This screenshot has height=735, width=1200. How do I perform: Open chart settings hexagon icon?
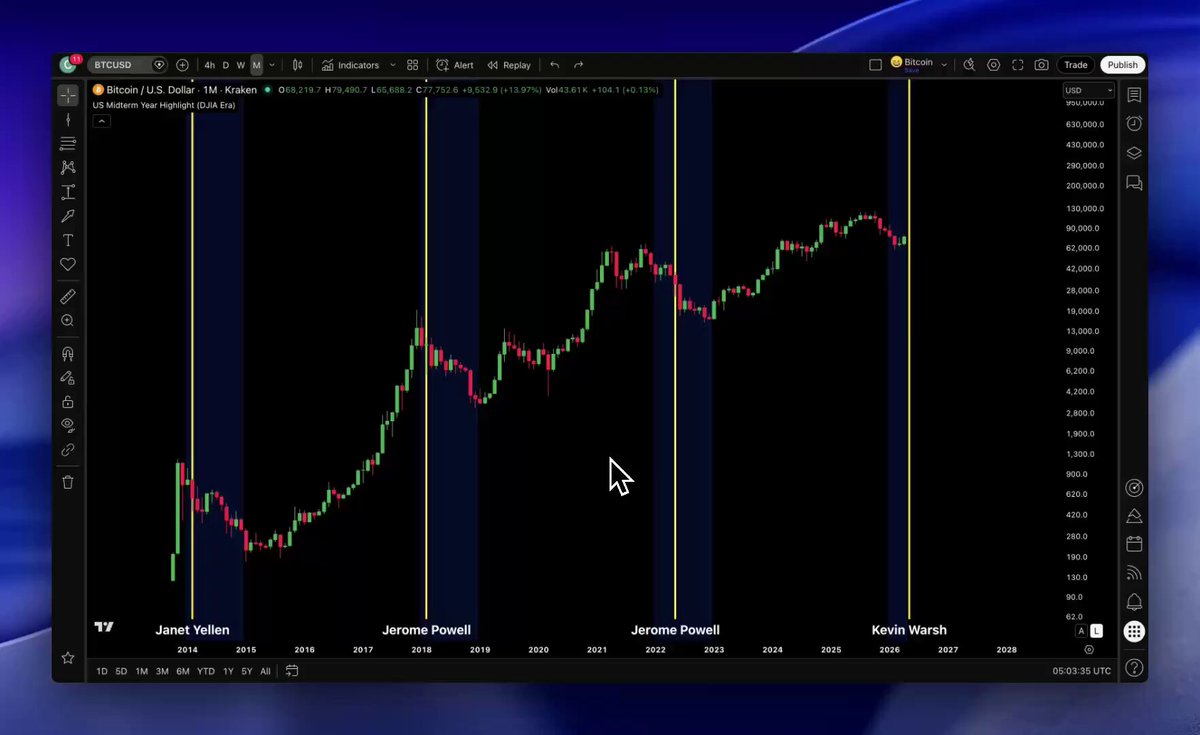(x=993, y=65)
